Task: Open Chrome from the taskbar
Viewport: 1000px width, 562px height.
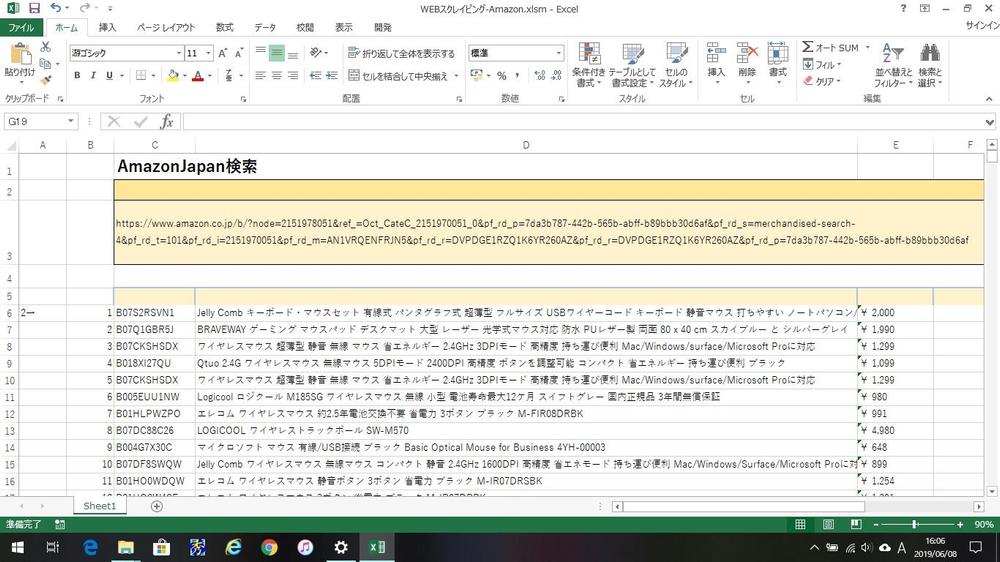Action: coord(269,547)
